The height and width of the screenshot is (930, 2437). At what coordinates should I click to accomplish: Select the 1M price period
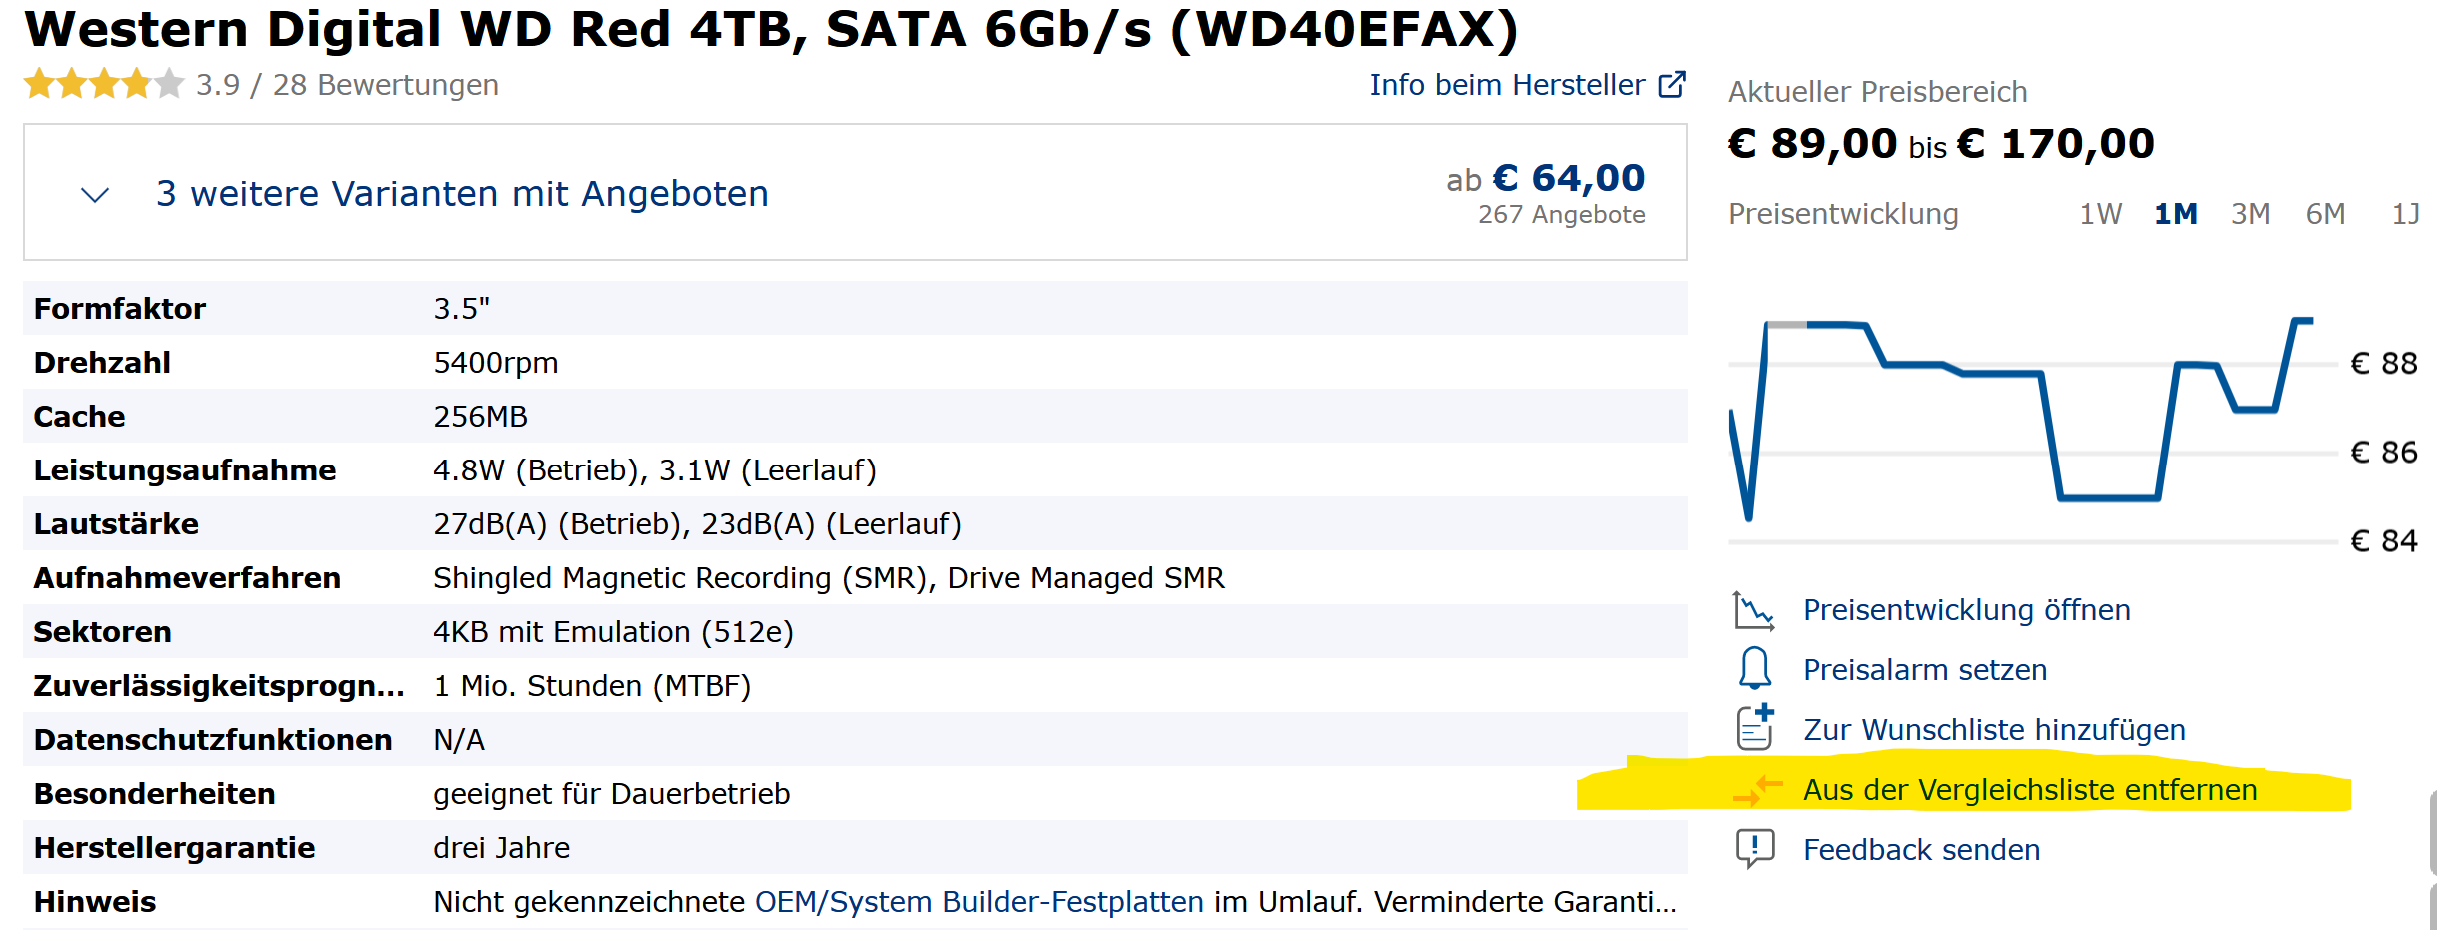tap(2175, 214)
